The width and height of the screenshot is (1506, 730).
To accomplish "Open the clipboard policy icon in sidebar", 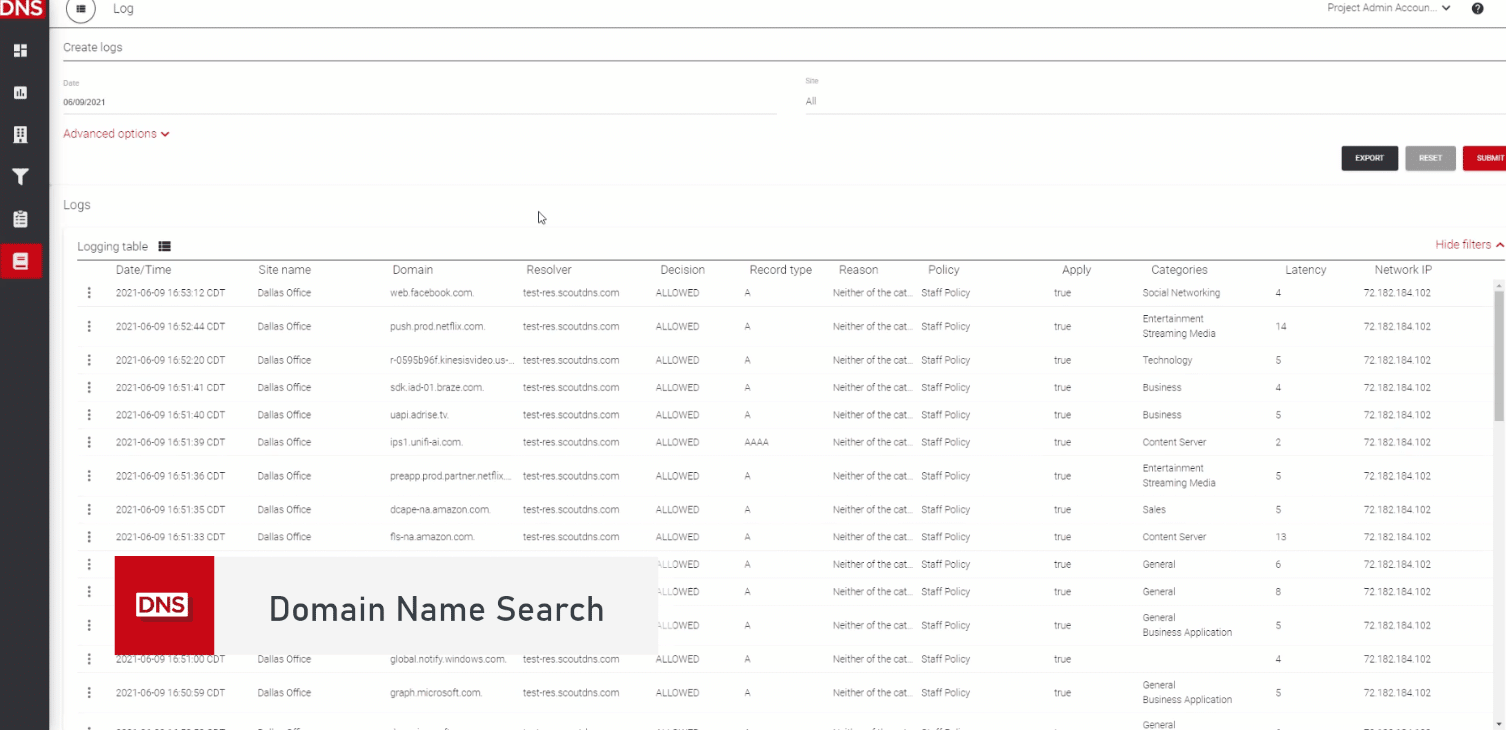I will point(20,219).
